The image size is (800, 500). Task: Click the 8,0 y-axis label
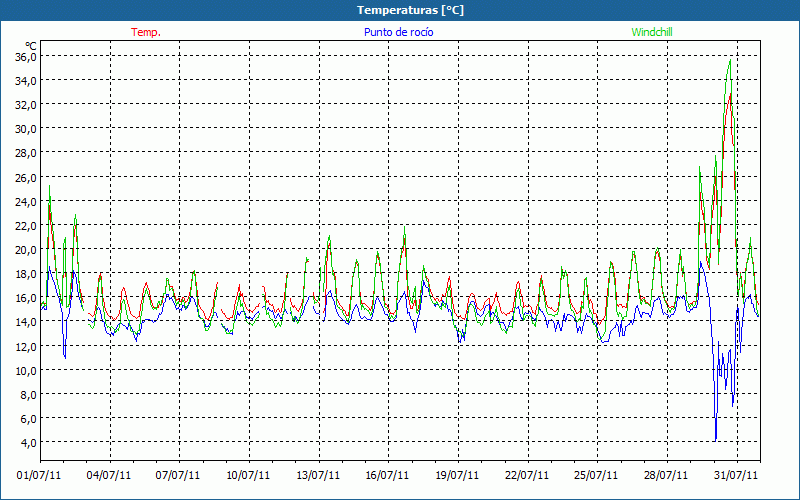pyautogui.click(x=28, y=394)
